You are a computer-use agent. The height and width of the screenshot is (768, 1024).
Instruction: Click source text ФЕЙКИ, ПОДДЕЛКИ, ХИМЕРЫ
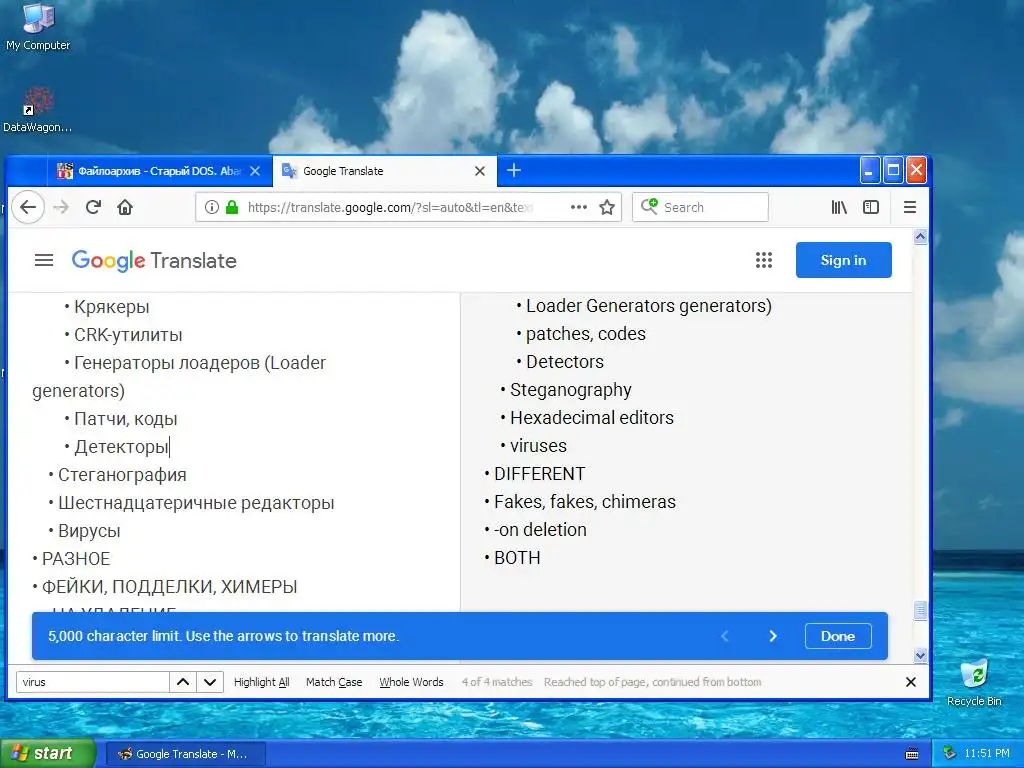169,586
